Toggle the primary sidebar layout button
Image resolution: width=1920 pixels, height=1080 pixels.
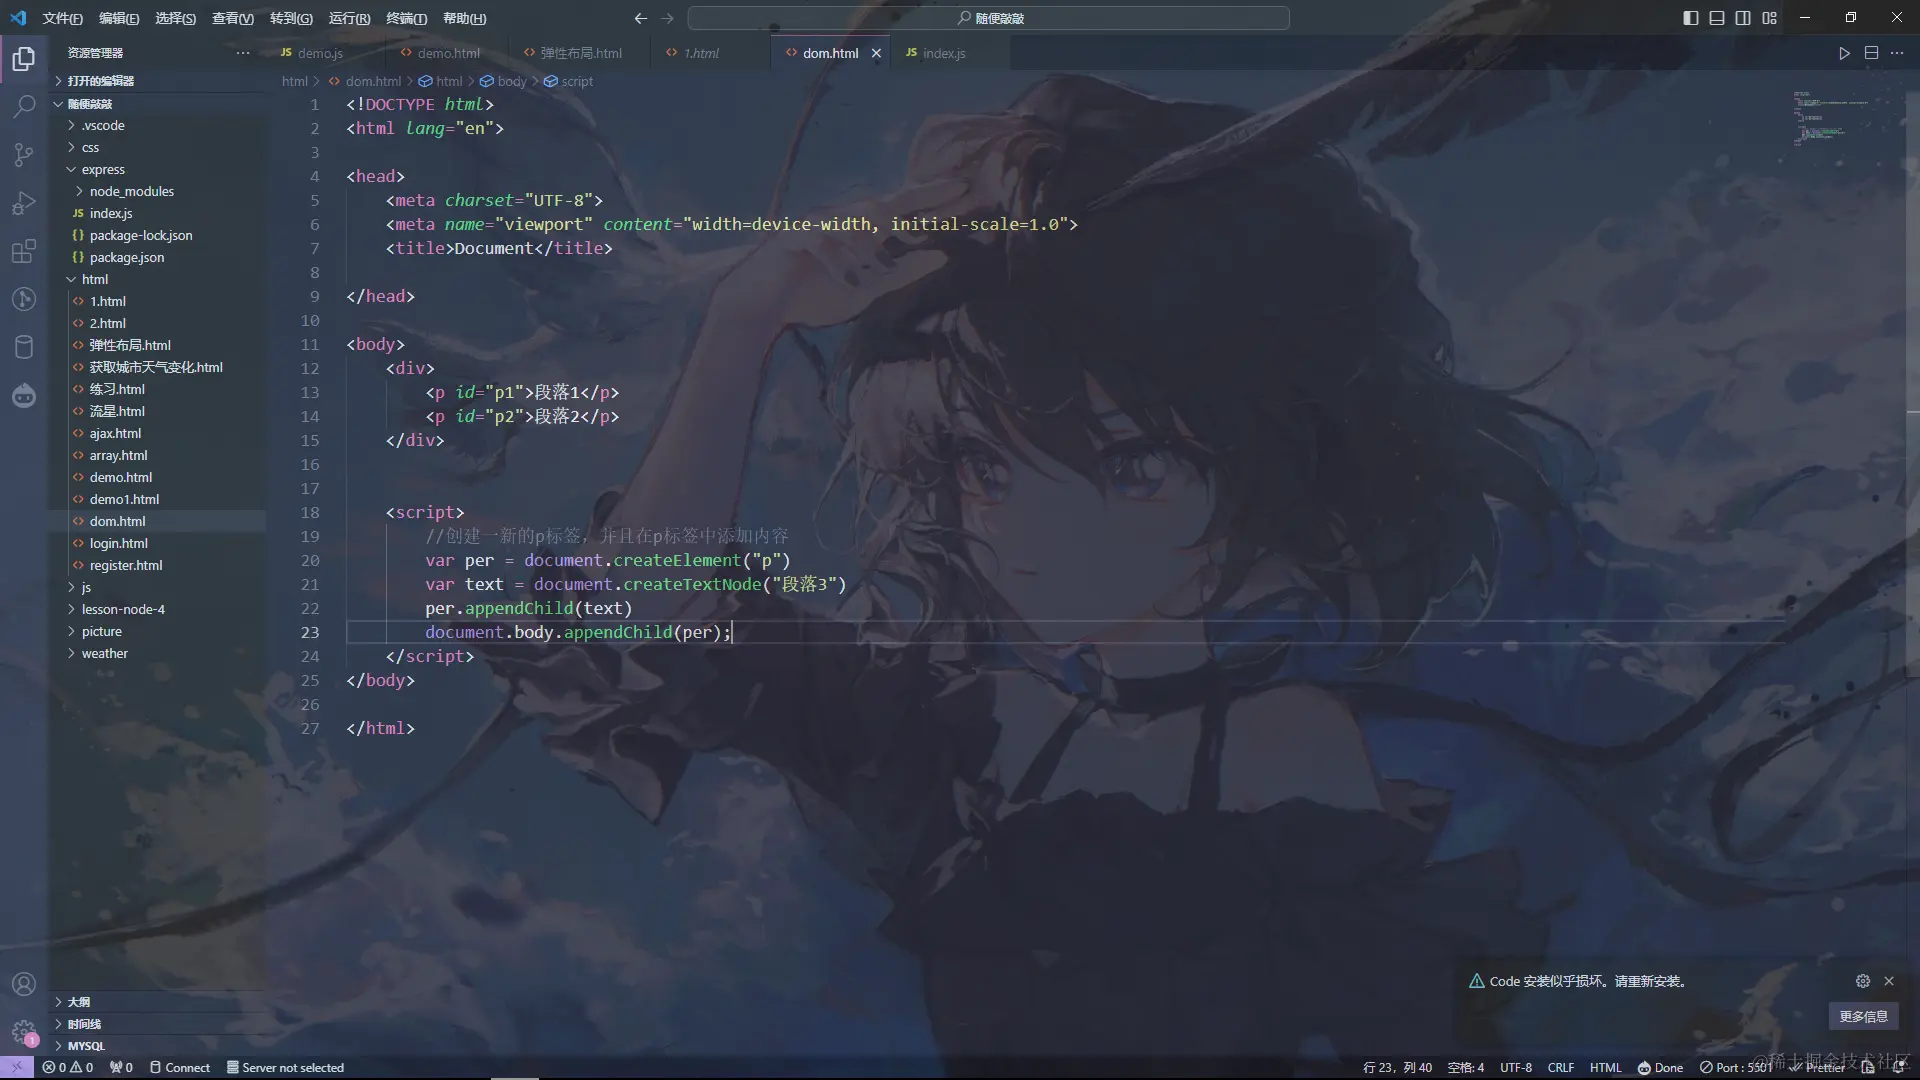[1690, 18]
